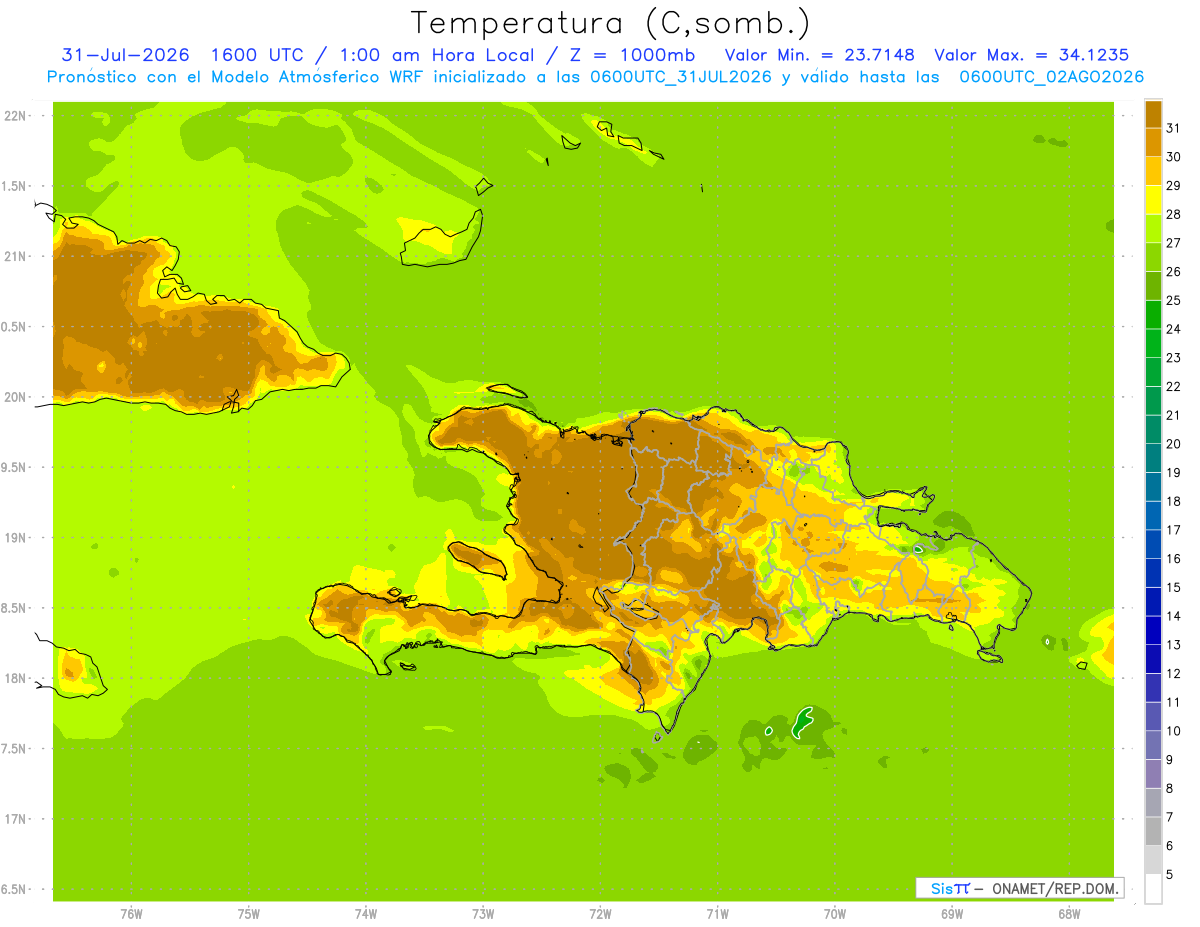The image size is (1200, 927).
Task: Select initialization time '0600UTC_31JUL2026'
Action: point(680,77)
